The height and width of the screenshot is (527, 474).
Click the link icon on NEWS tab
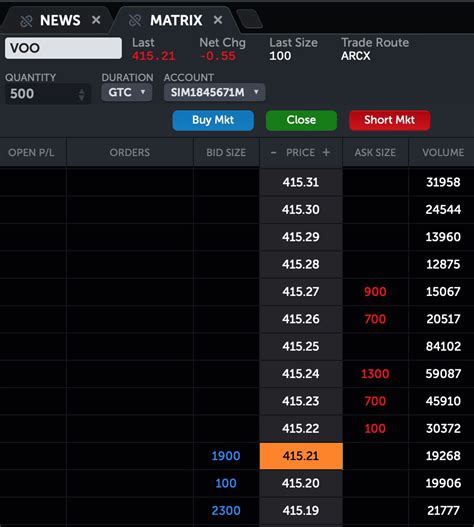click(26, 21)
